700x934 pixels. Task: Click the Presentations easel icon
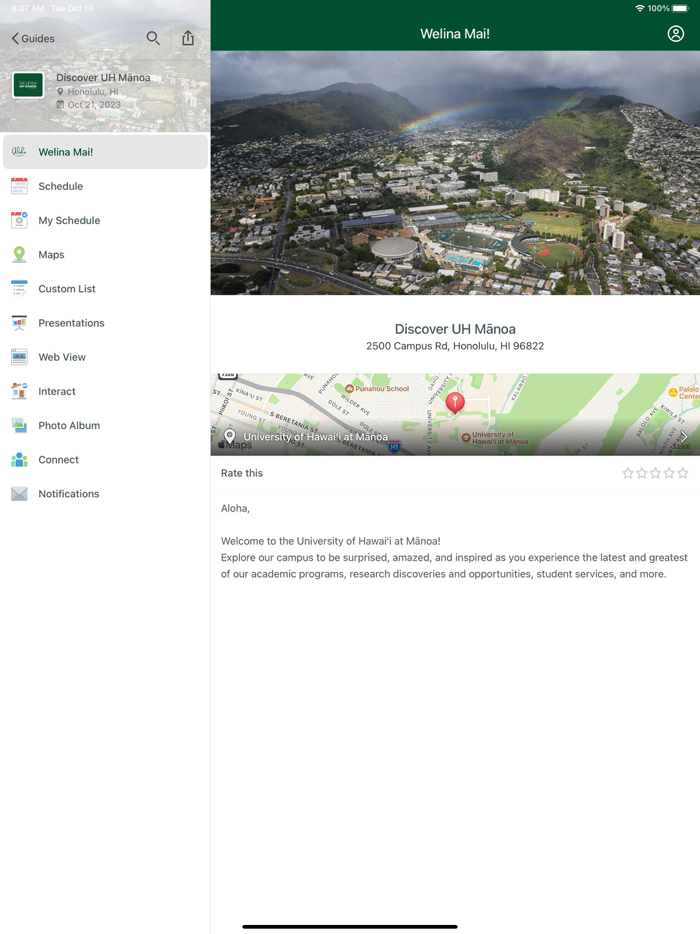coord(19,323)
